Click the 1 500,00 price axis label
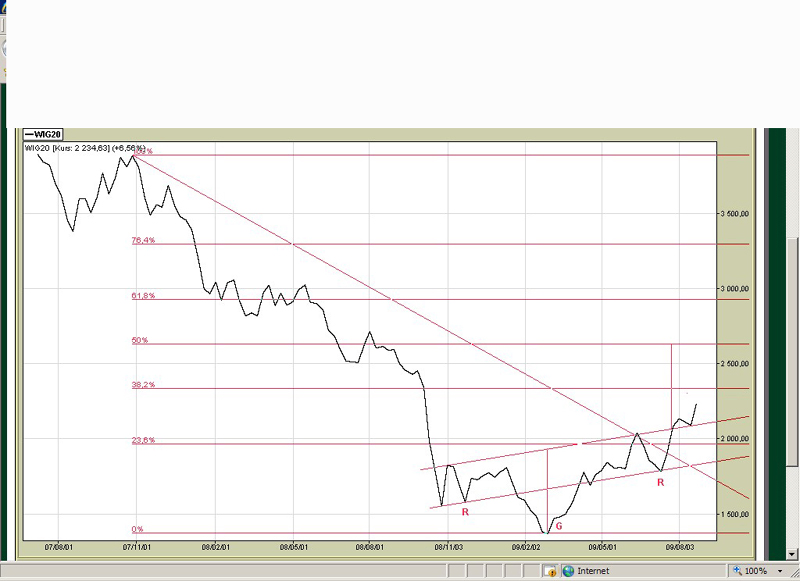 (x=734, y=514)
